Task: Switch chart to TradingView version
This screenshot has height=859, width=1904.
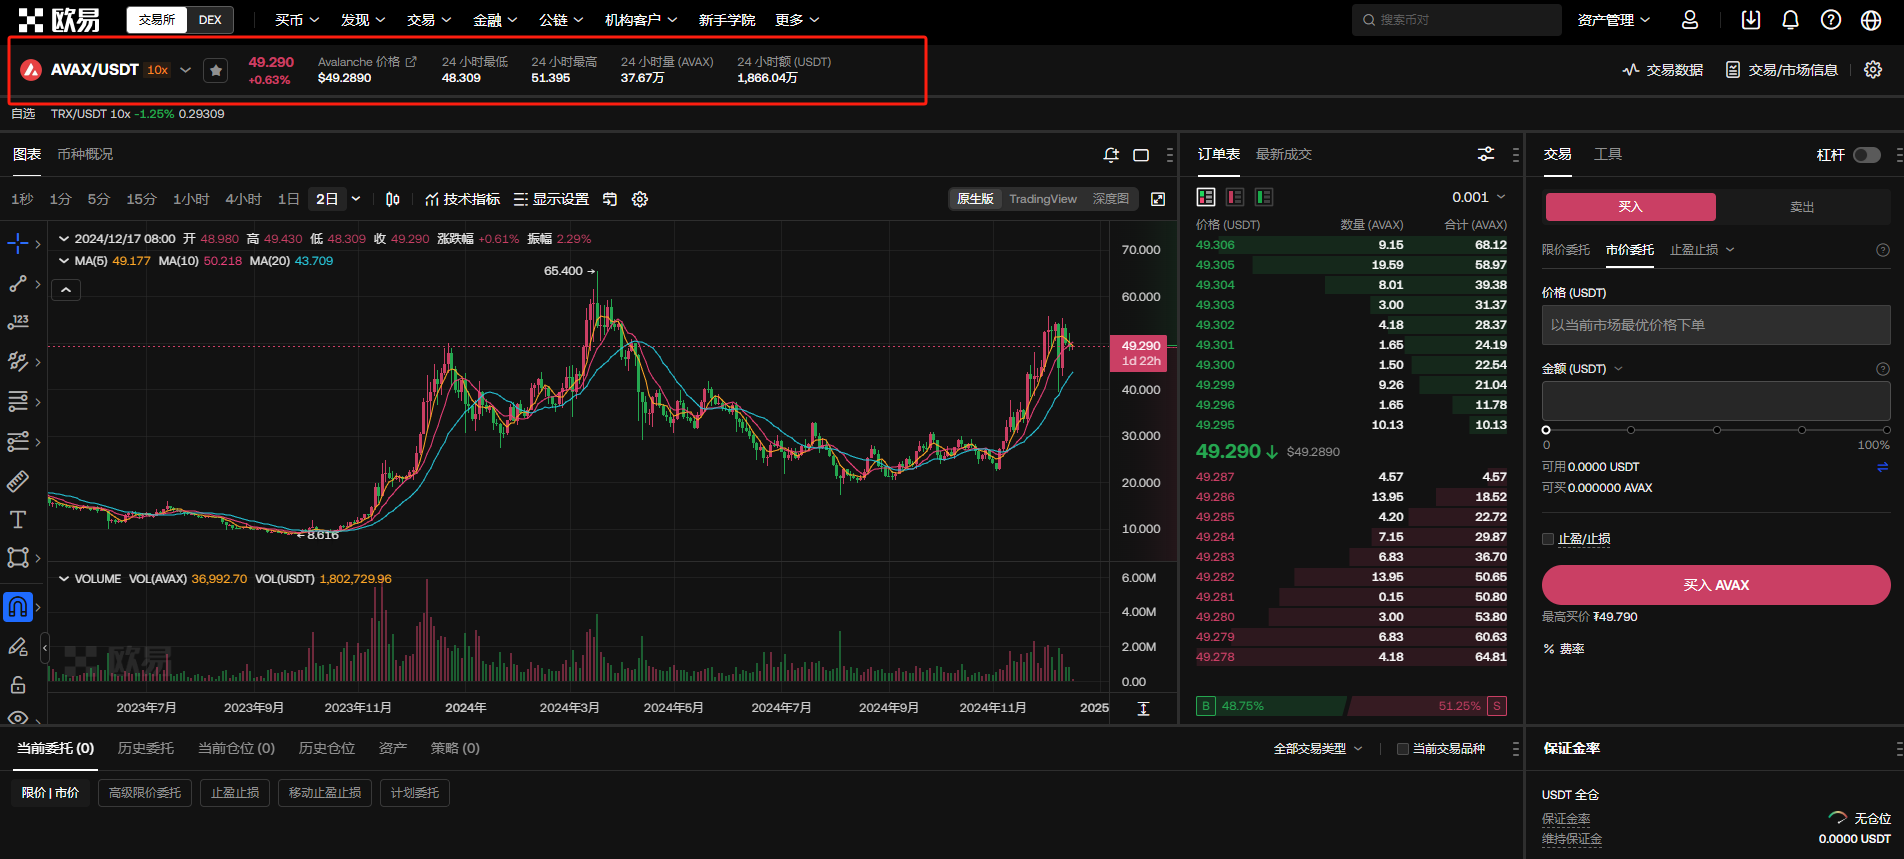Action: click(x=1043, y=199)
